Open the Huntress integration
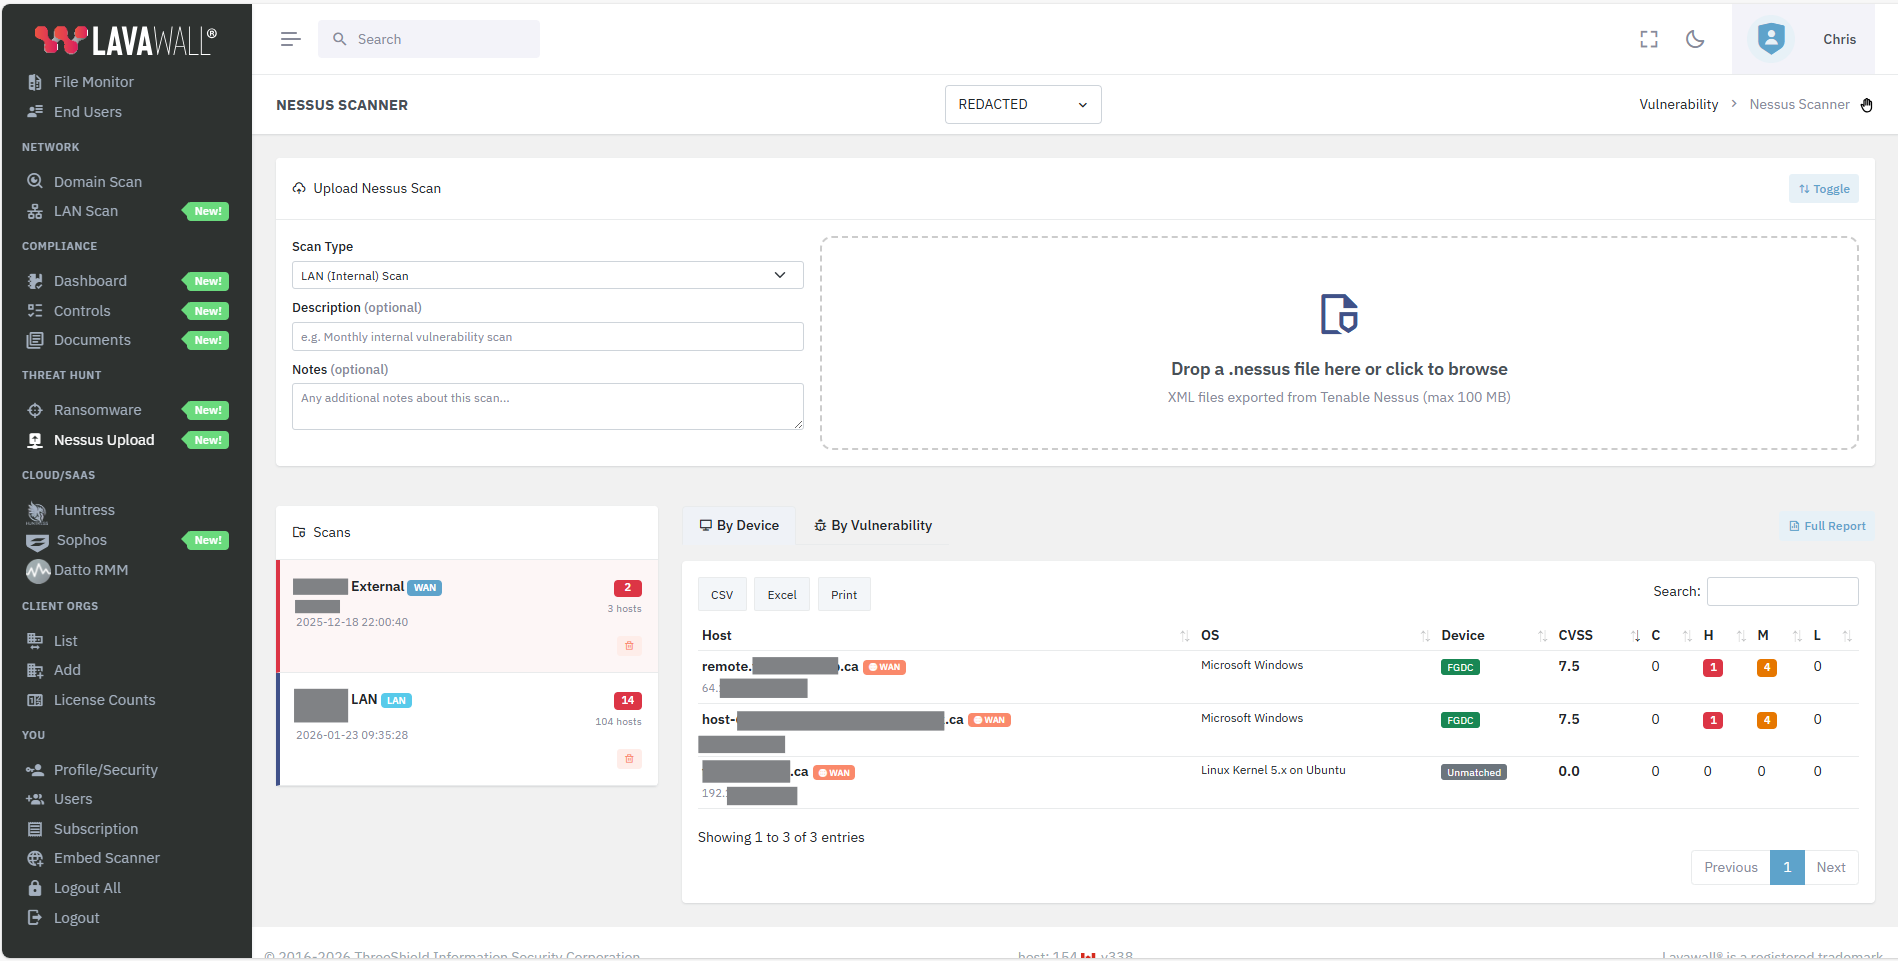 (82, 510)
